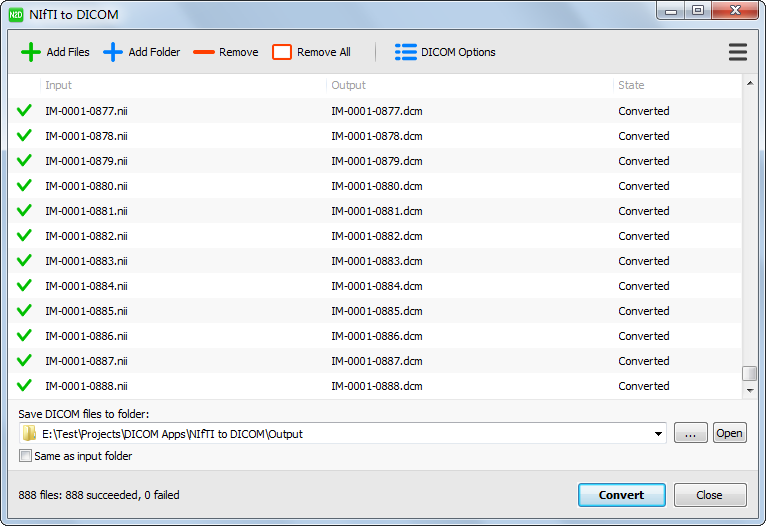Image resolution: width=766 pixels, height=526 pixels.
Task: Expand the output folder path dropdown
Action: coord(658,434)
